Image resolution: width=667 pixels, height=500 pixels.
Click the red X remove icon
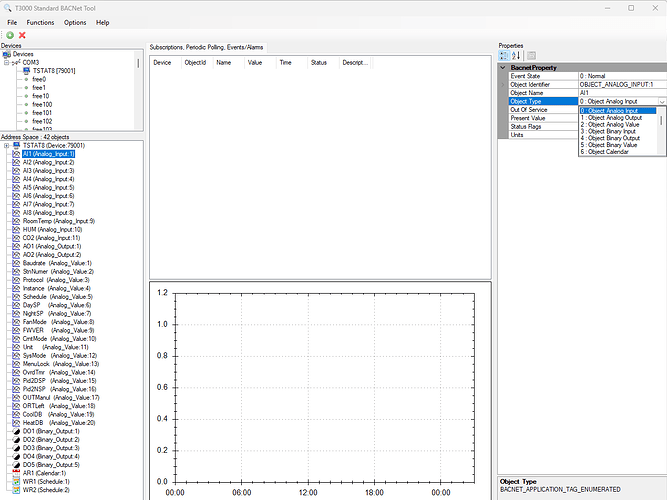point(22,35)
